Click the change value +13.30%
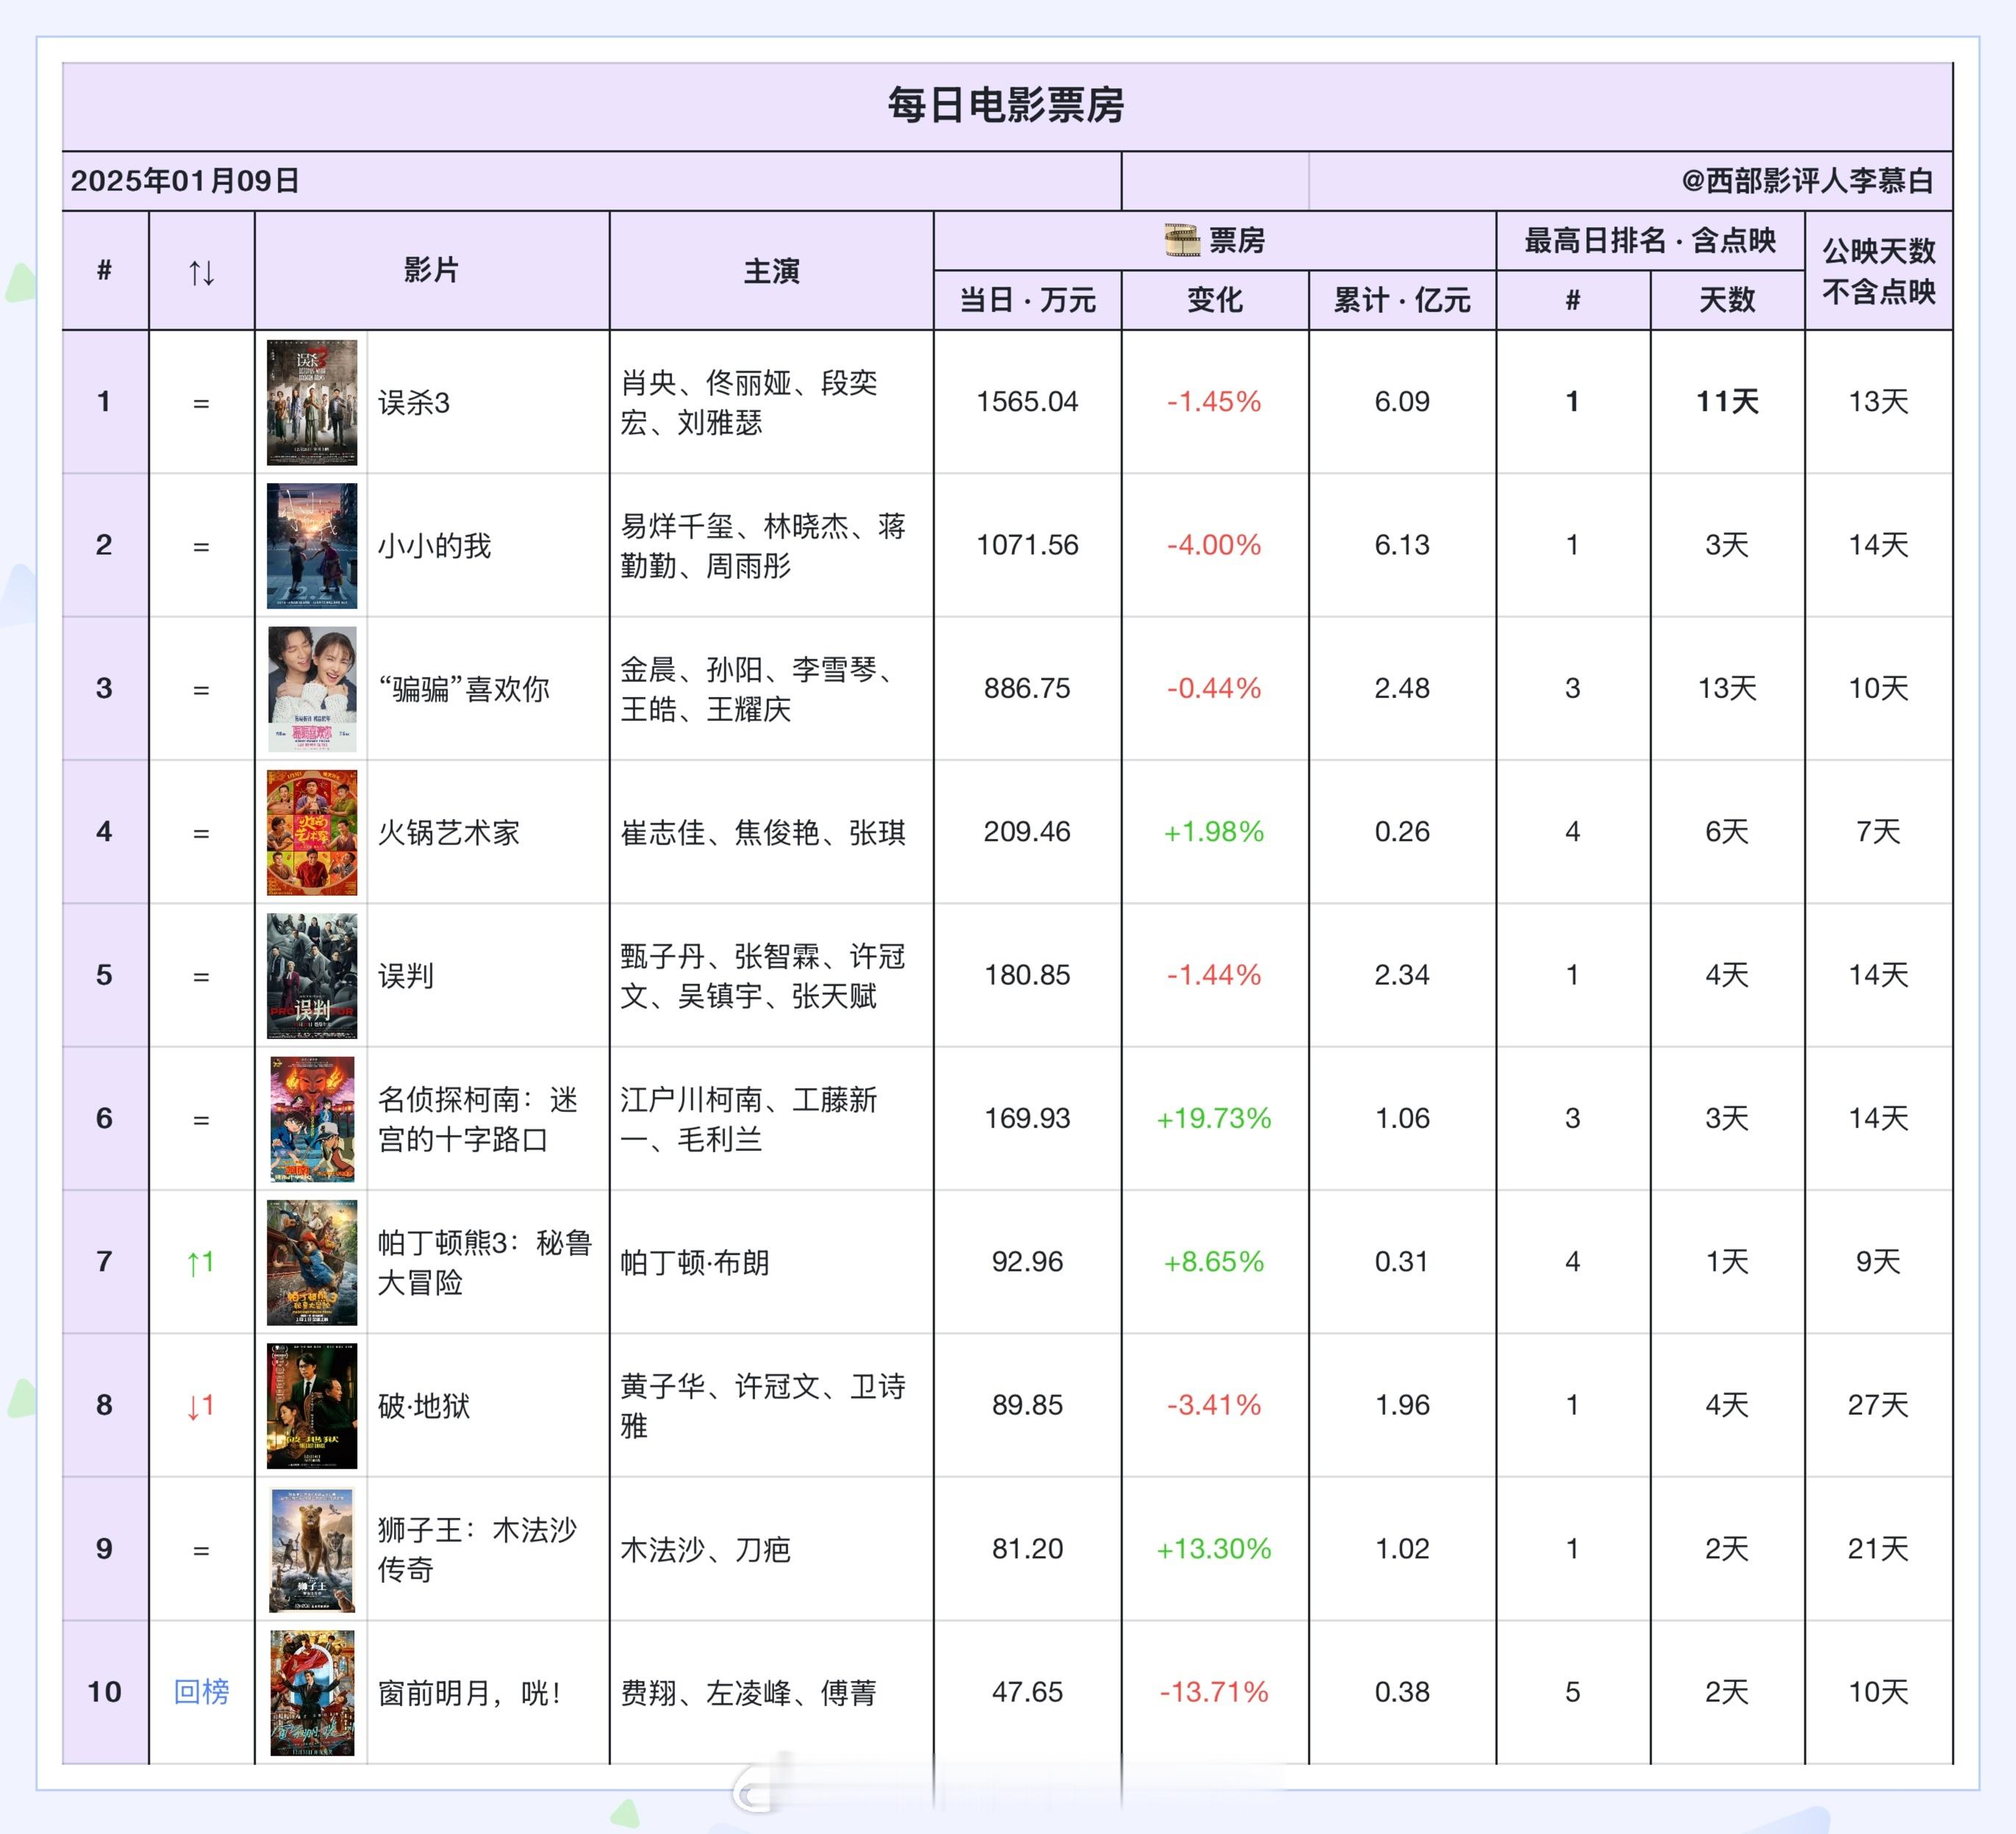The image size is (2016, 1834). (1214, 1549)
